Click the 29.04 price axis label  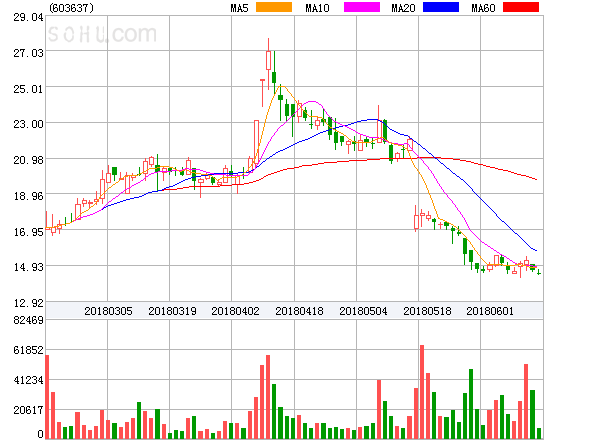(x=28, y=17)
